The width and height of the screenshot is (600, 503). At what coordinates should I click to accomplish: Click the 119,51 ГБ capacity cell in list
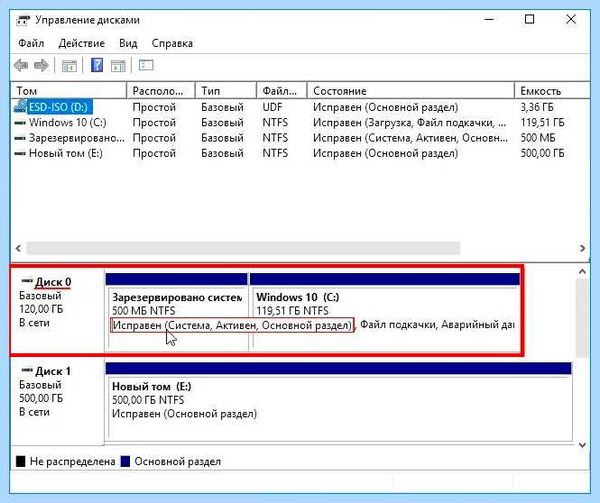pos(542,122)
